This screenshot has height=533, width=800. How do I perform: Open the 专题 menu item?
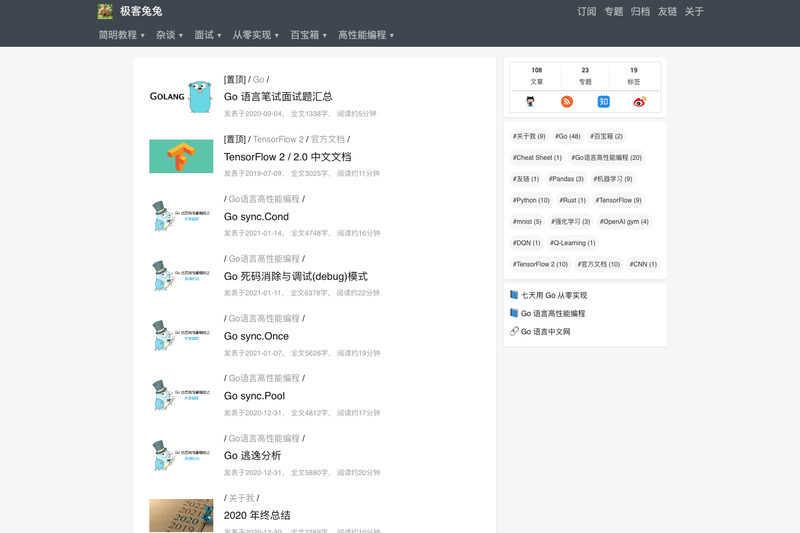pyautogui.click(x=613, y=11)
